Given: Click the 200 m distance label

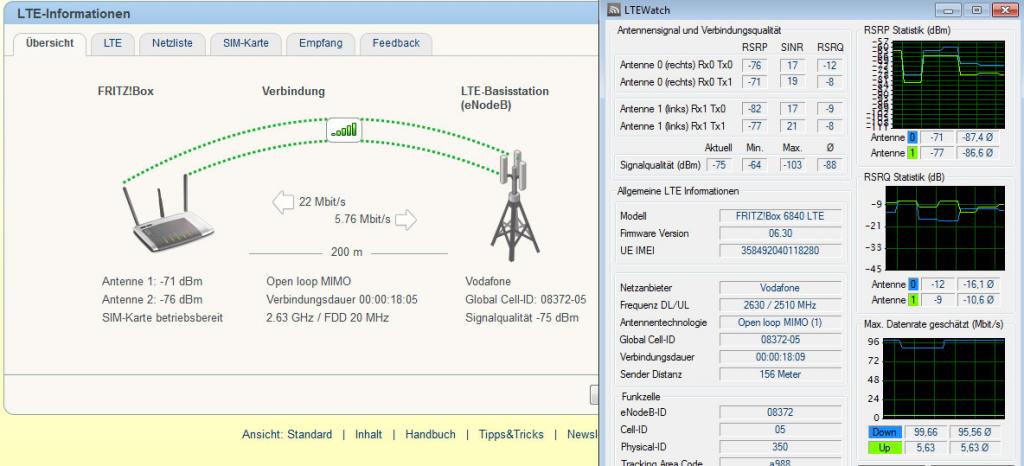Looking at the screenshot, I should pos(347,253).
